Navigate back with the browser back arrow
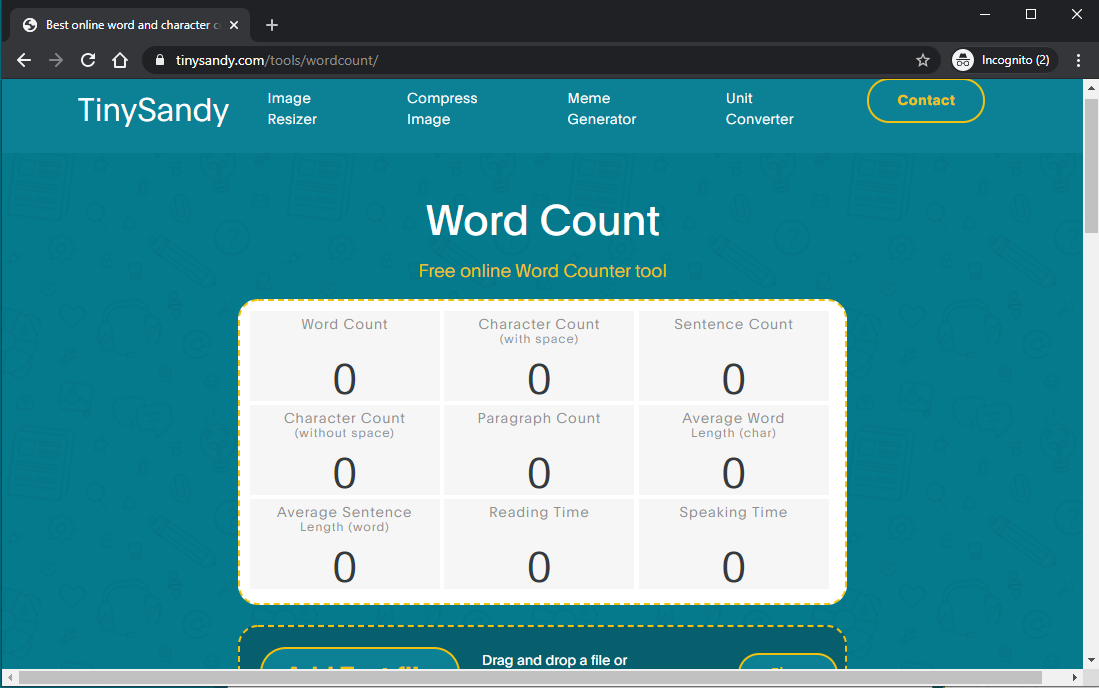This screenshot has width=1099, height=688. [24, 60]
